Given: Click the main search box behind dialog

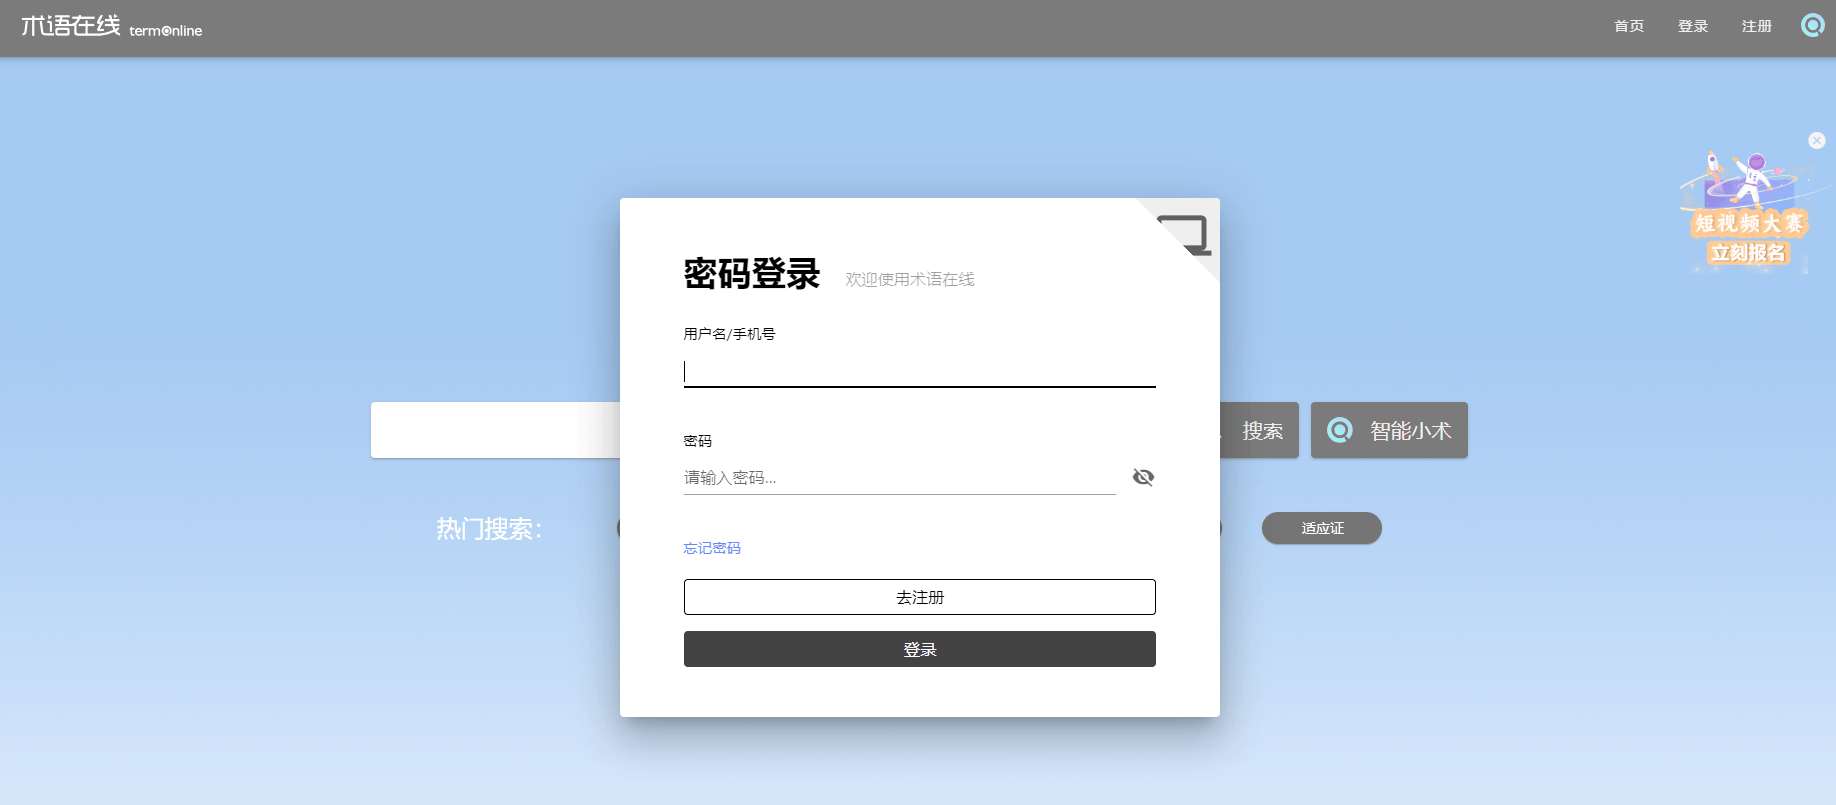Looking at the screenshot, I should (495, 430).
